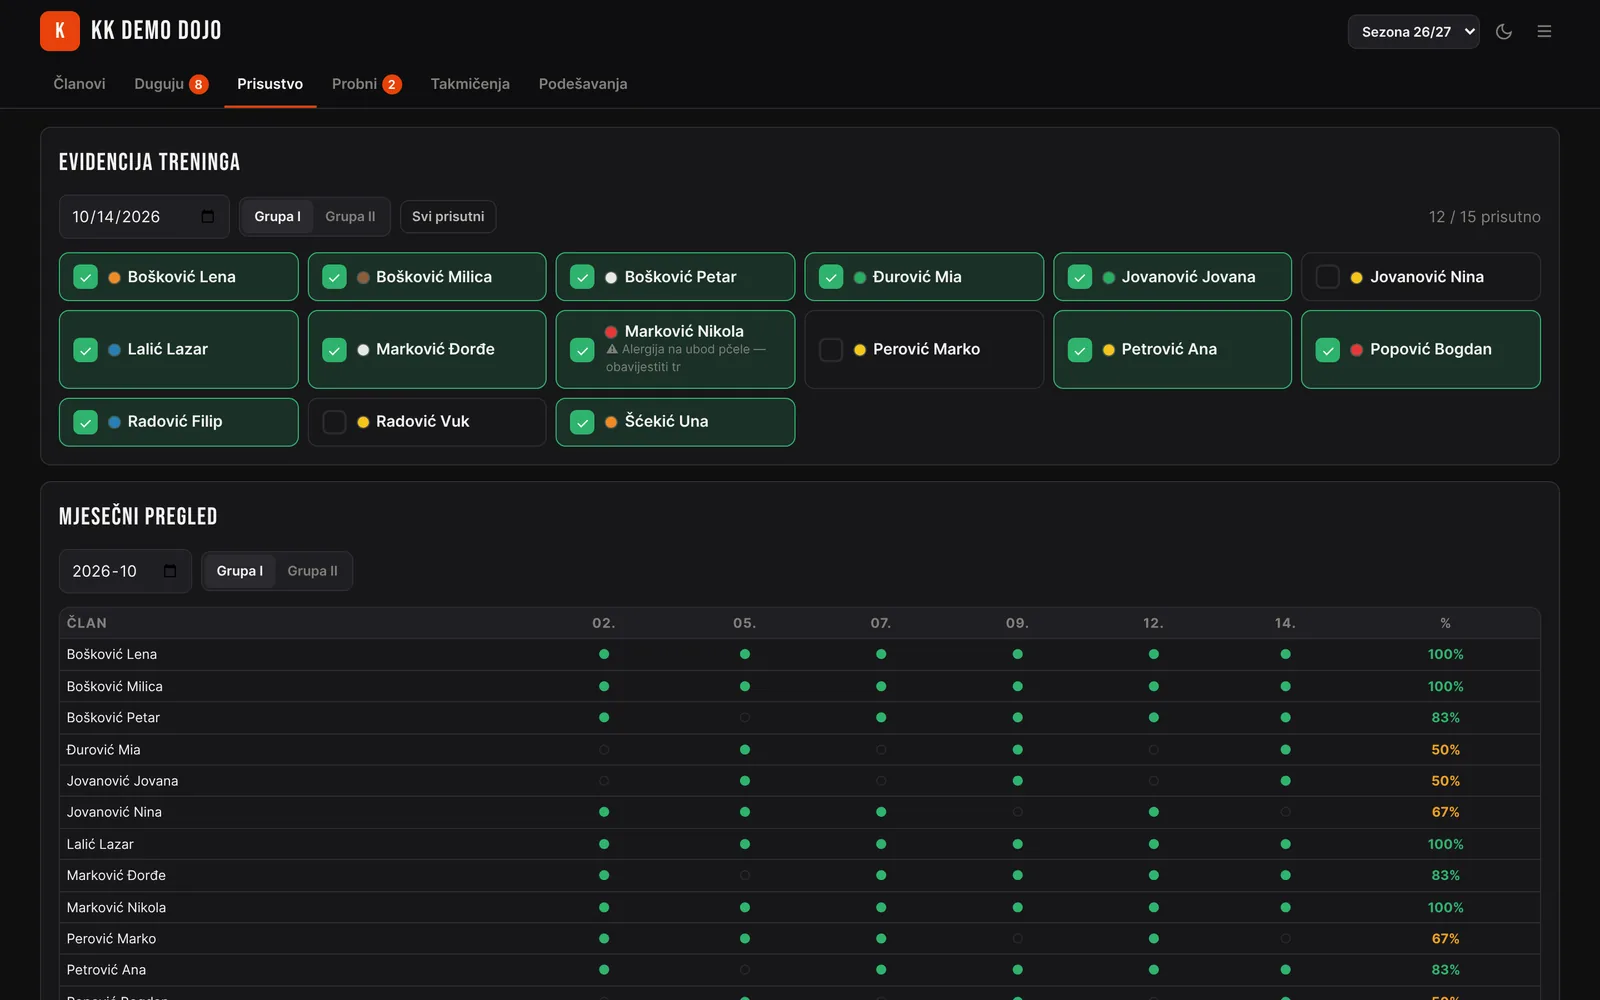Switch to Grupa II in monthly overview
Viewport: 1600px width, 1000px height.
tap(312, 571)
